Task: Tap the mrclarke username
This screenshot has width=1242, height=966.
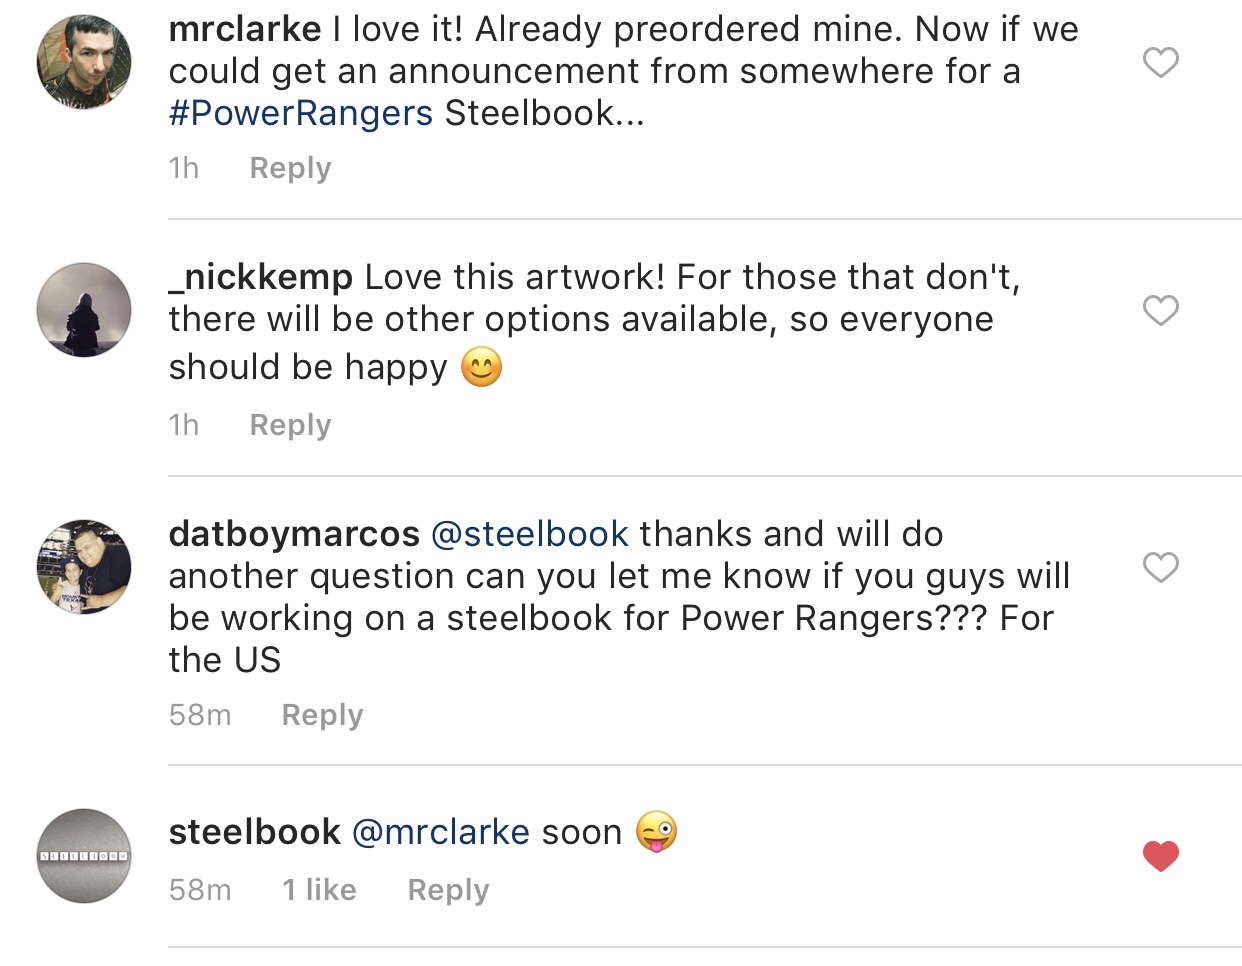Action: point(245,29)
